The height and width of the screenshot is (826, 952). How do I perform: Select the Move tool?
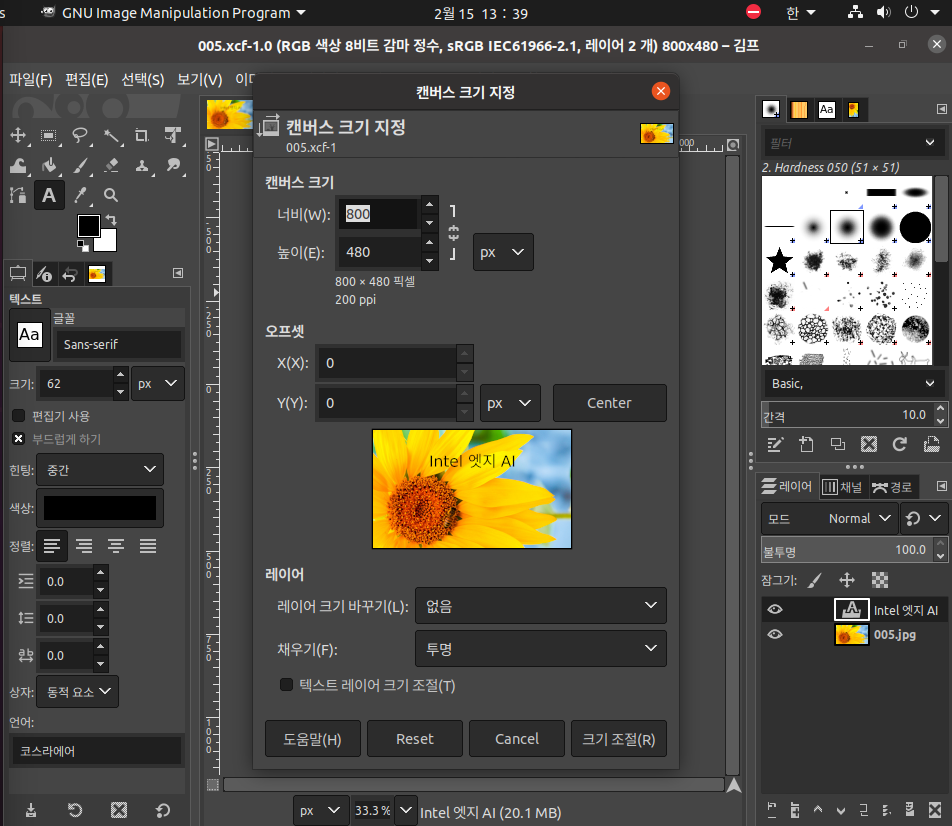click(18, 135)
